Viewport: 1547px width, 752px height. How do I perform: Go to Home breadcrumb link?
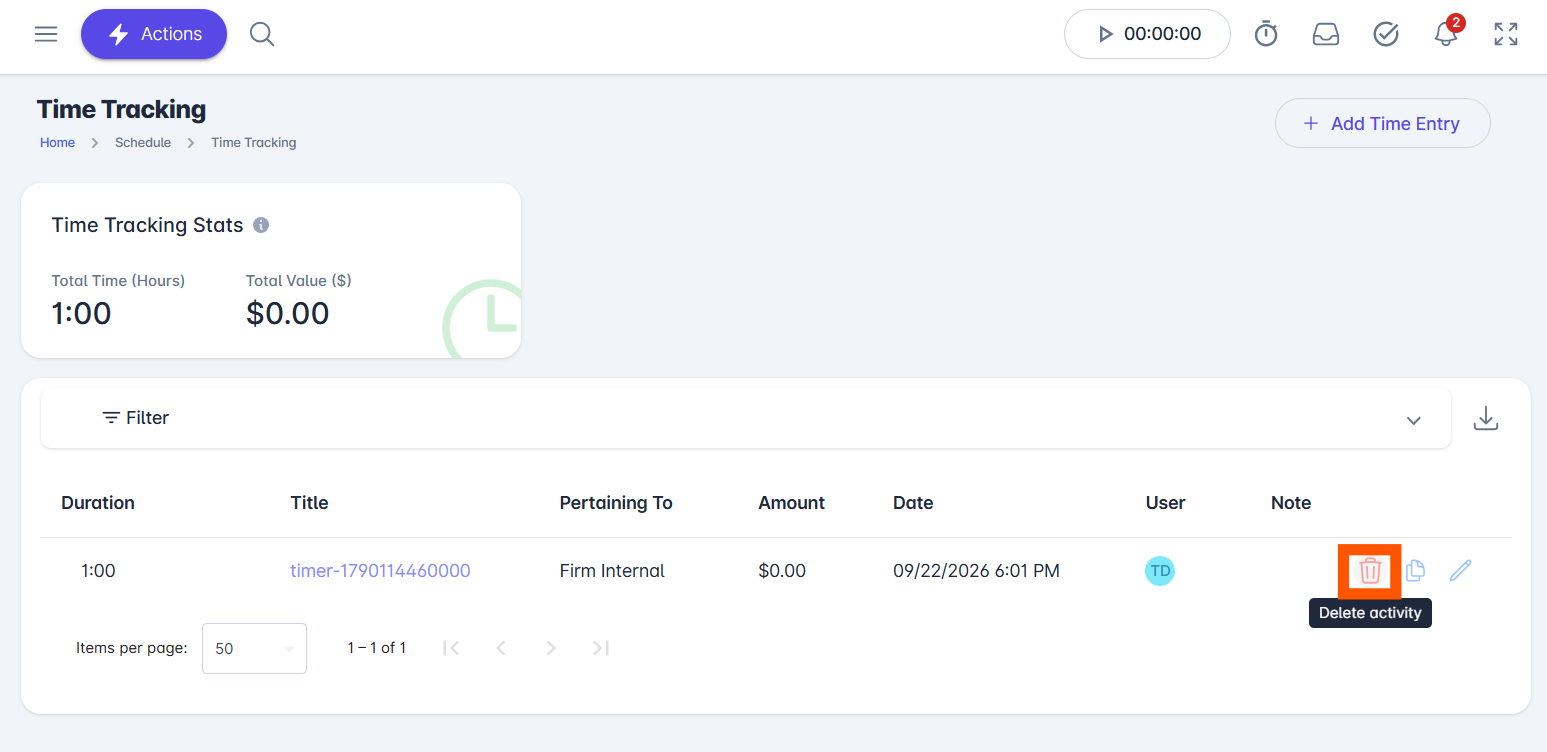click(57, 142)
